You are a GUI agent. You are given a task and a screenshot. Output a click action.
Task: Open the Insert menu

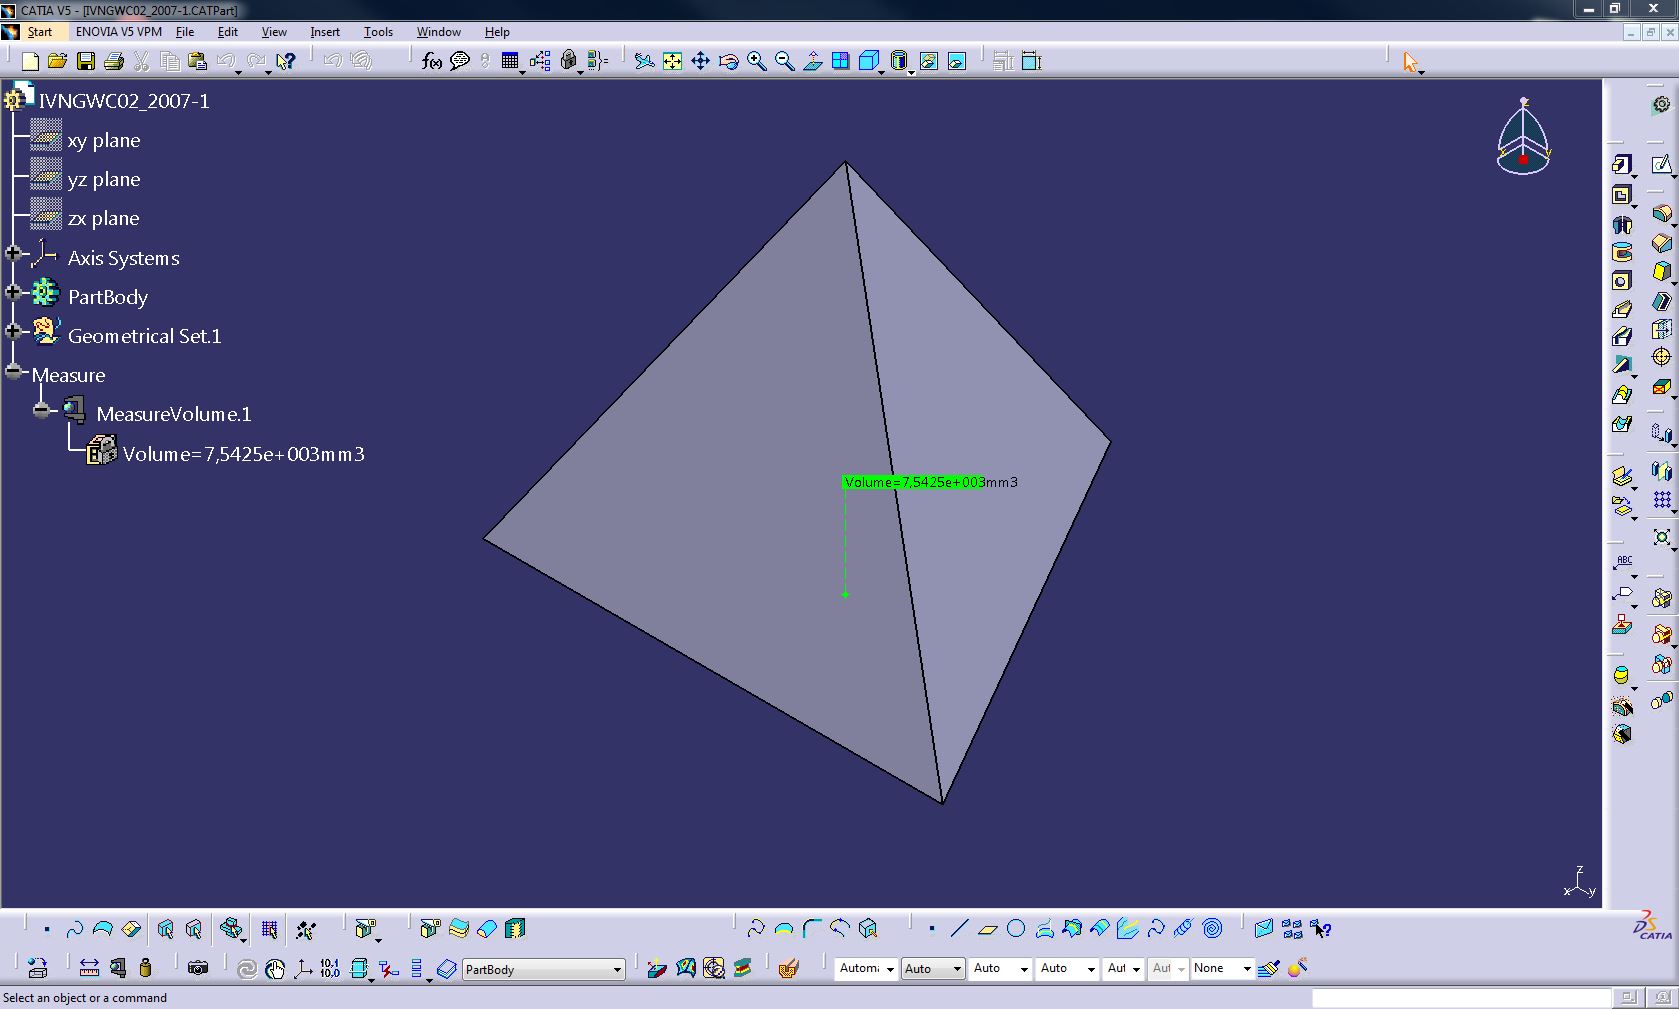(x=325, y=32)
